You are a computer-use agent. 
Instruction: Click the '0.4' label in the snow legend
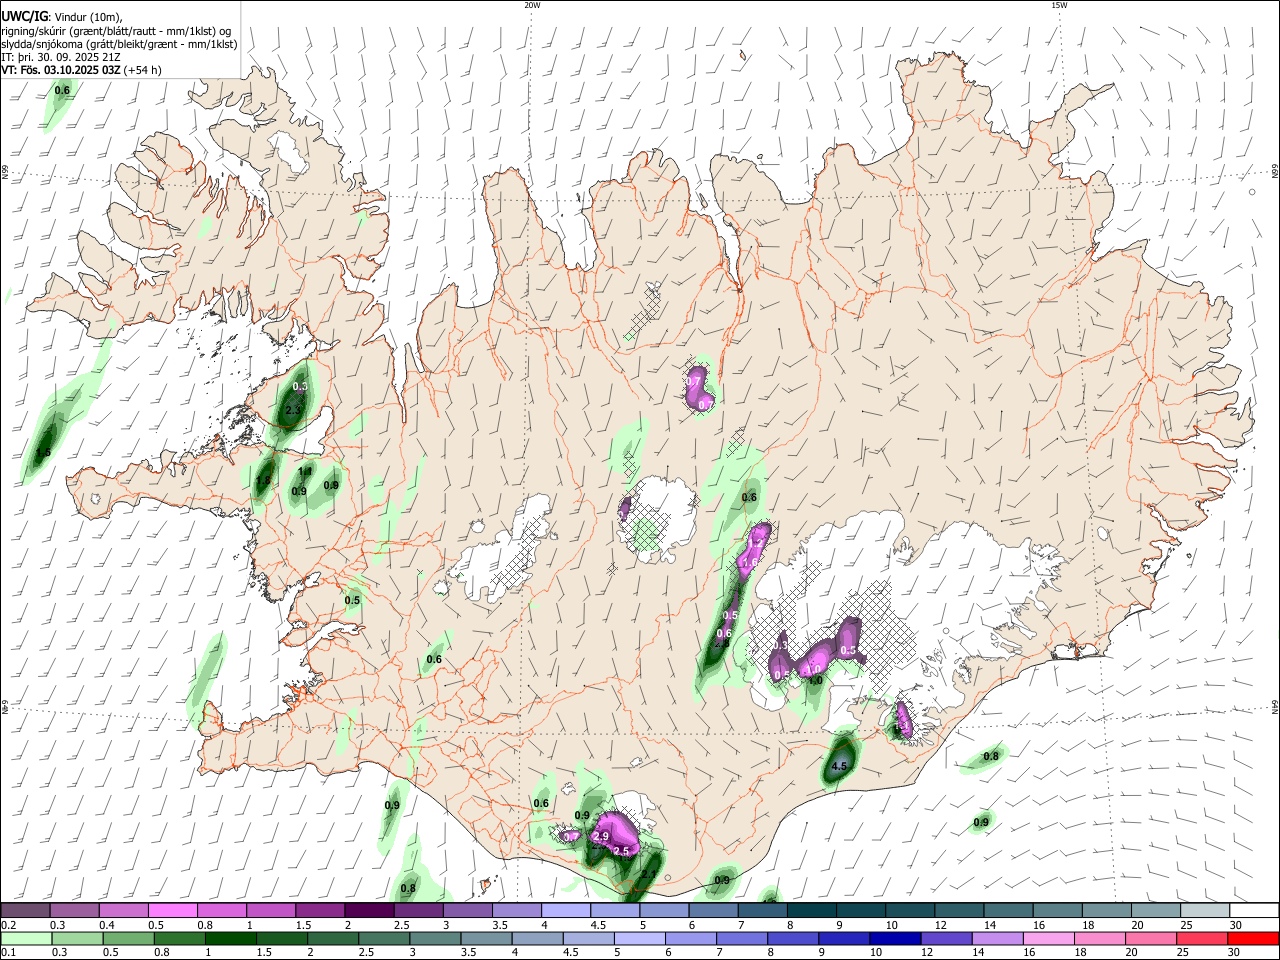[106, 925]
